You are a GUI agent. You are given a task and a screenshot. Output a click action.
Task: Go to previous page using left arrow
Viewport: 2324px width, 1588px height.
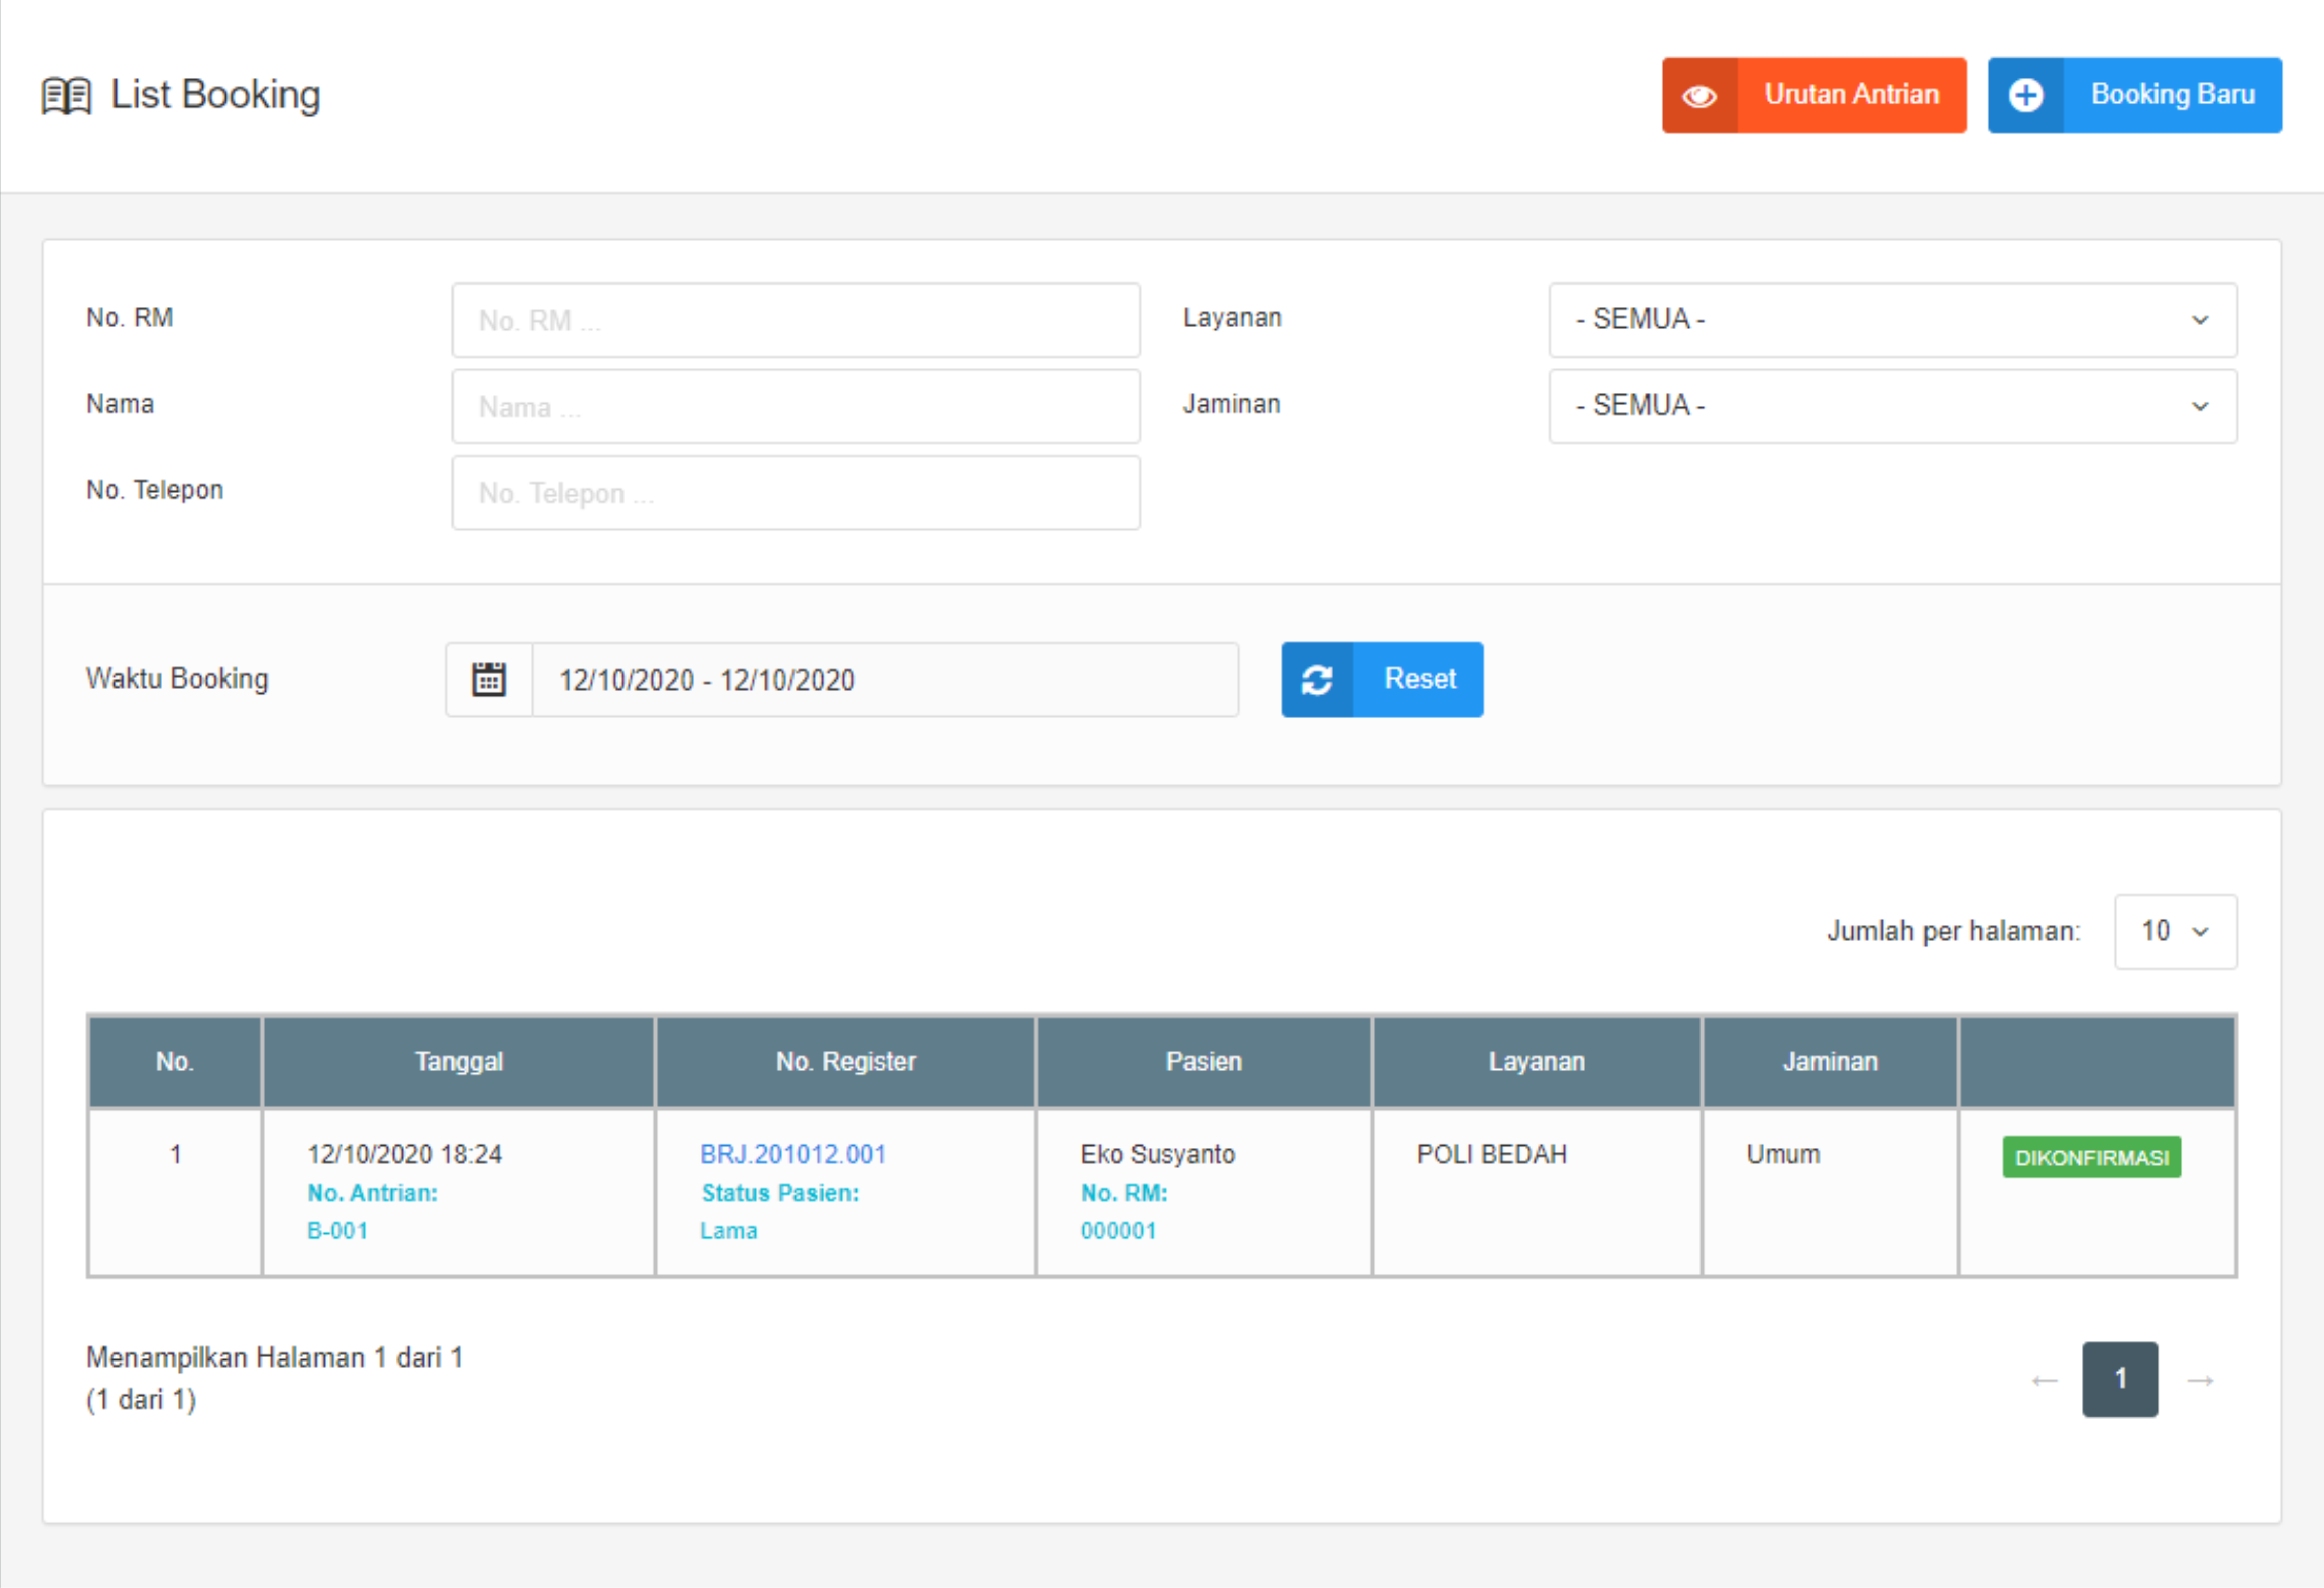coord(2044,1380)
